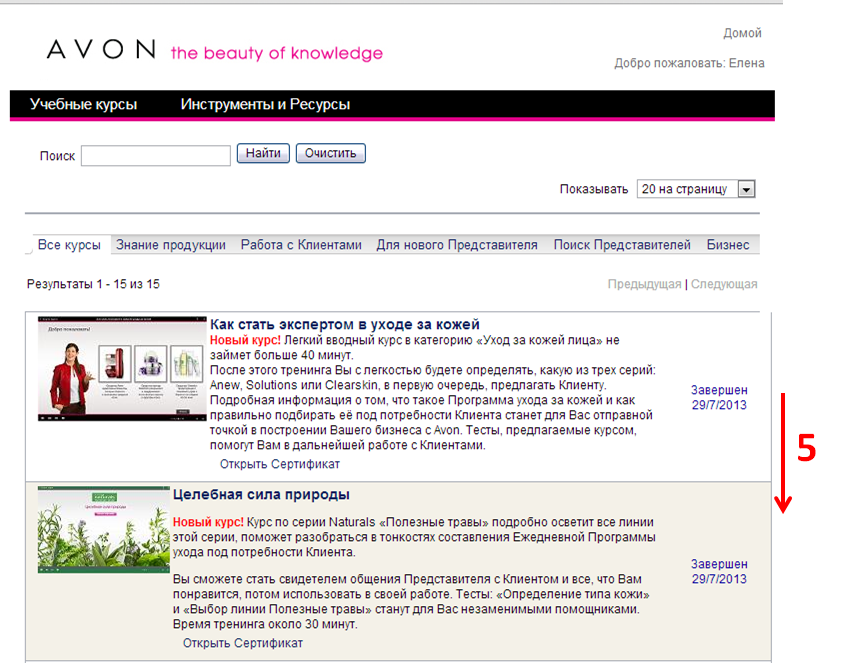Click the Показывать label

[593, 189]
